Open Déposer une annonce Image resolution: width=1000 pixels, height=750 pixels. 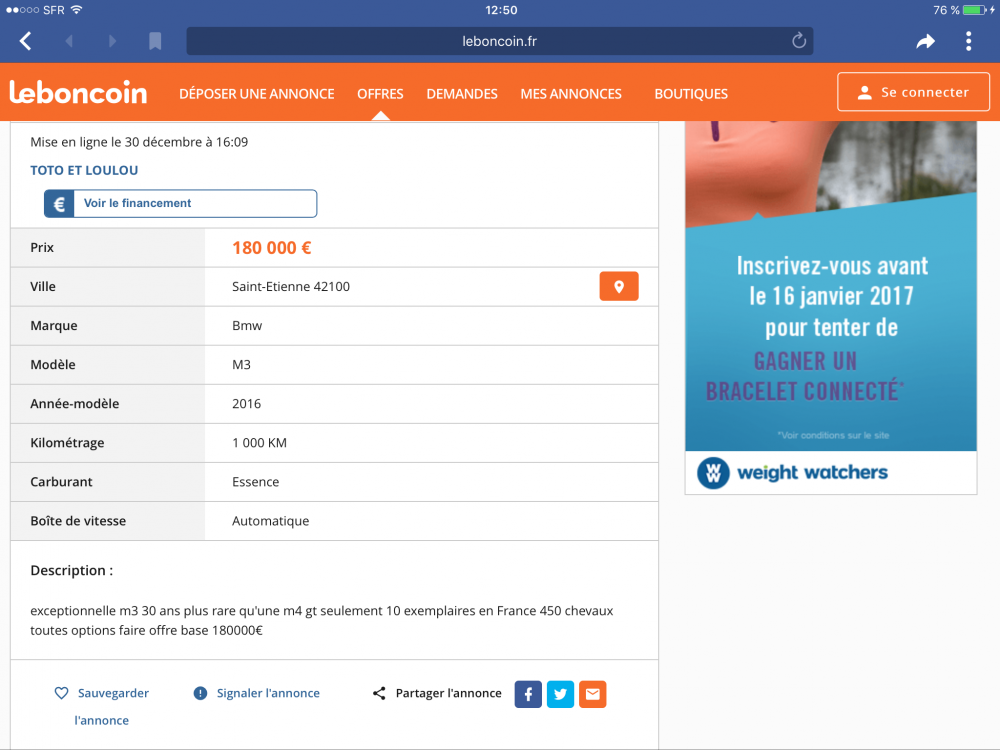pyautogui.click(x=256, y=94)
